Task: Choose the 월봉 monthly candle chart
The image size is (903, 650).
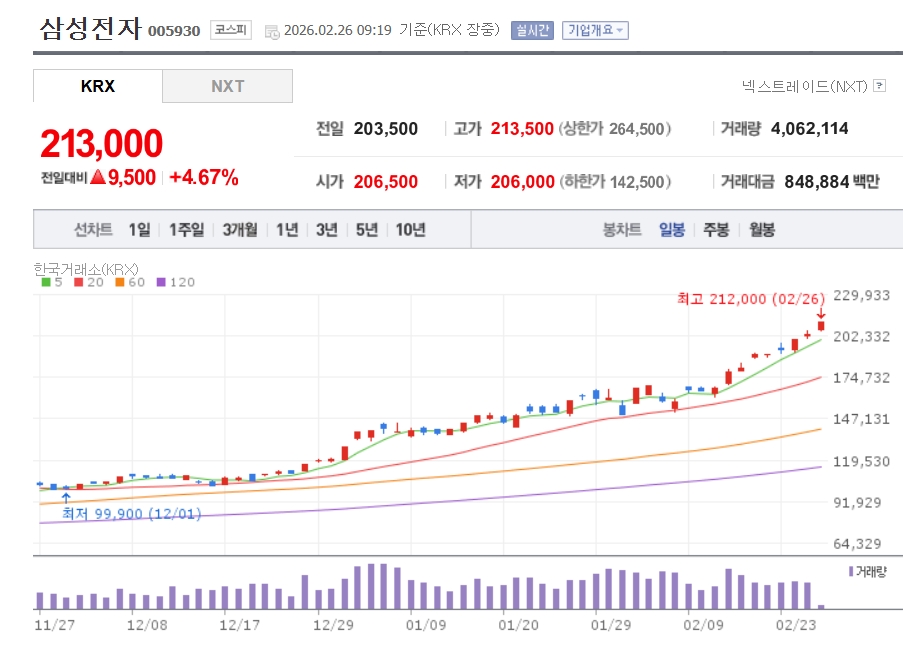Action: [x=762, y=230]
